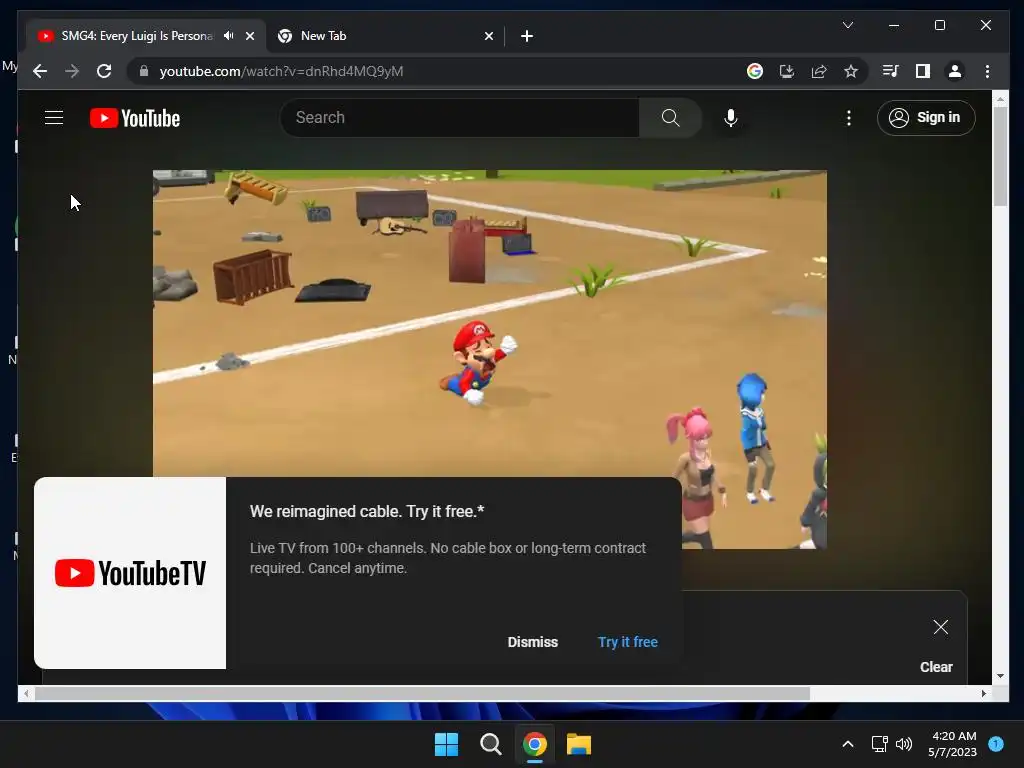Open a new browser tab
Screen dimensions: 1024x768
pyautogui.click(x=527, y=36)
